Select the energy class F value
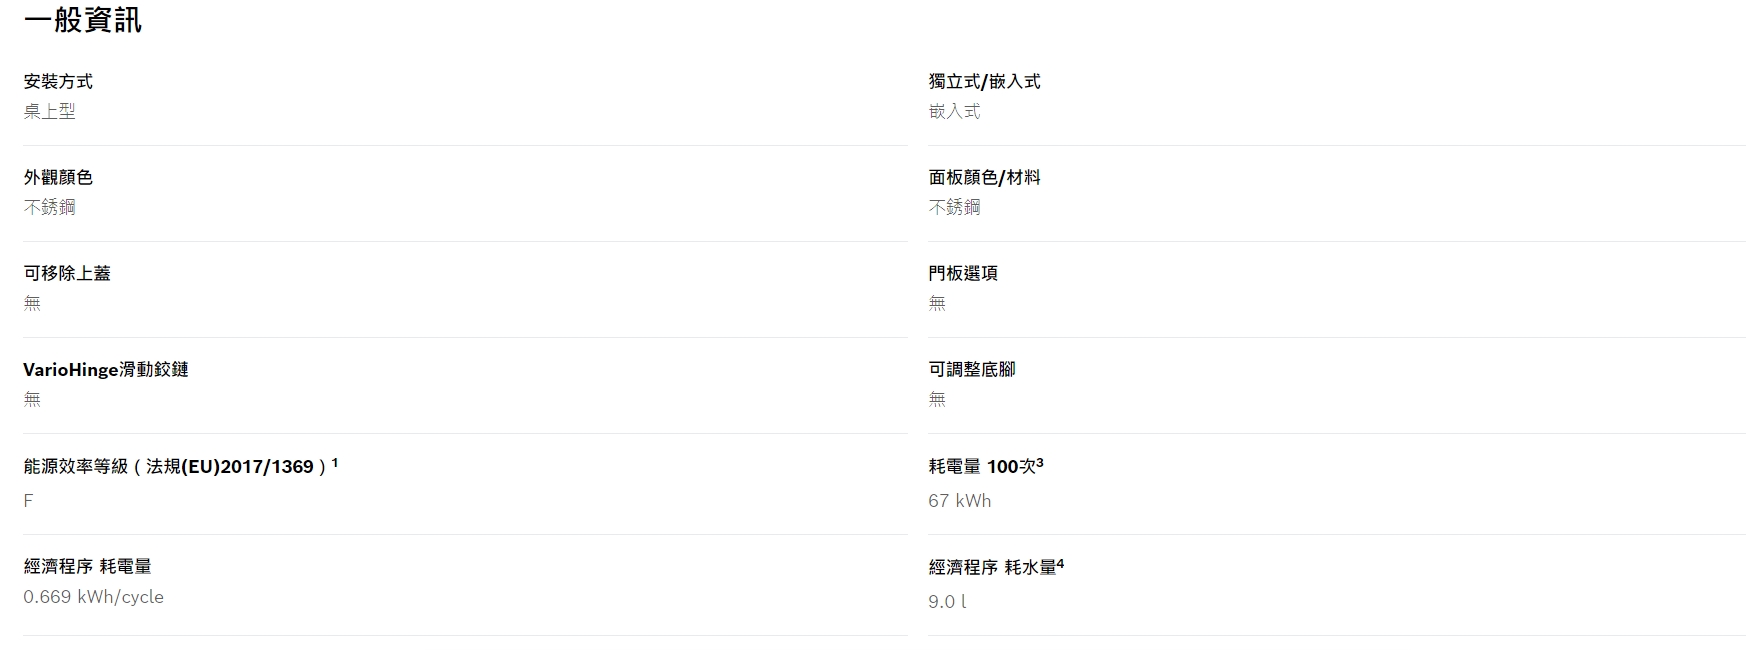 pos(28,500)
